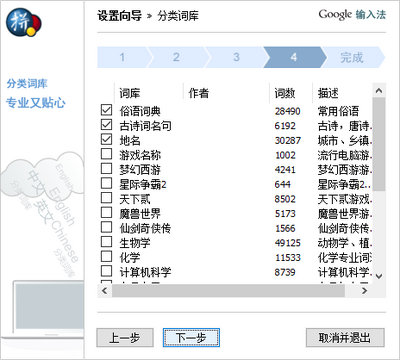Click the Google 输入法 brand text
Image resolution: width=400 pixels, height=360 pixels.
(352, 14)
